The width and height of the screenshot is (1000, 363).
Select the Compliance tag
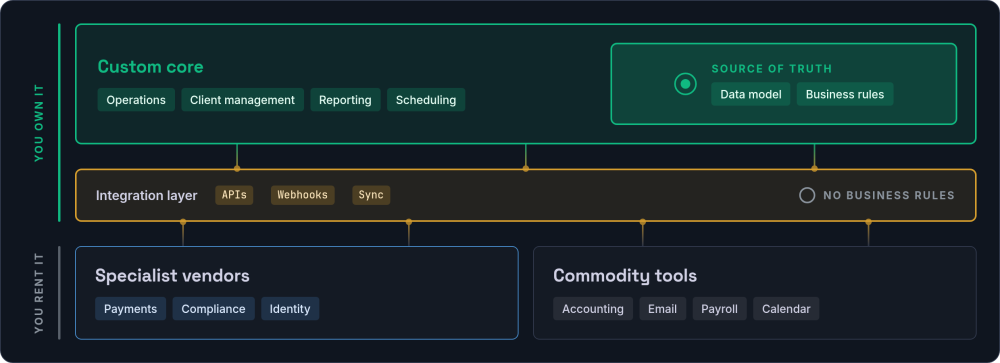(213, 308)
